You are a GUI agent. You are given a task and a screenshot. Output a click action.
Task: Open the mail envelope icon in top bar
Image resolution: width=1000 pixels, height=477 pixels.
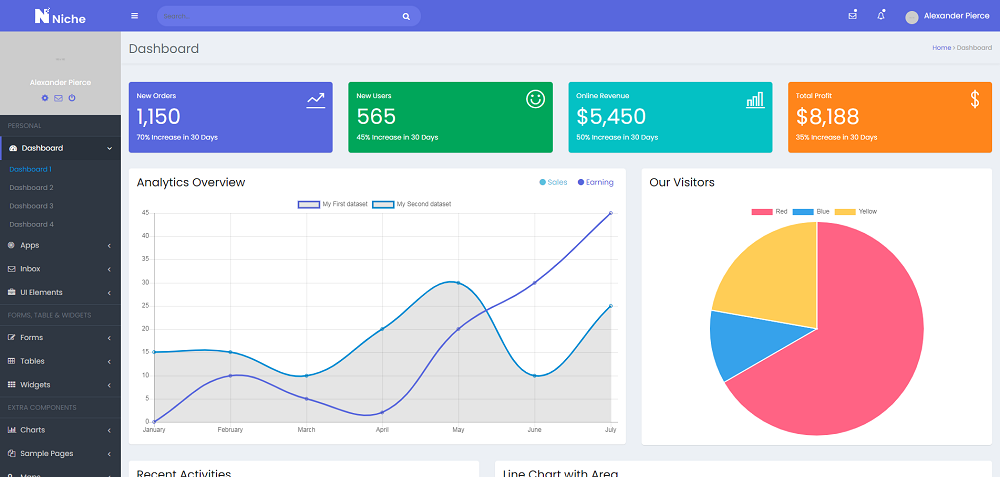tap(852, 16)
